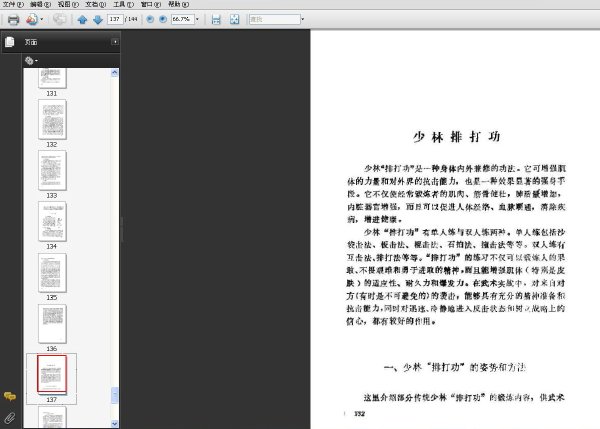600x429 pixels.
Task: Open the 编辑 (Edit) menu
Action: click(x=41, y=5)
